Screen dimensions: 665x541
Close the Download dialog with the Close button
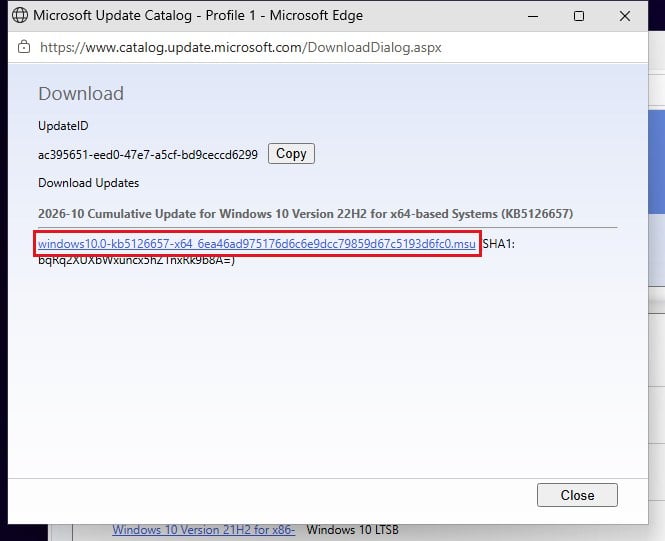coord(577,495)
